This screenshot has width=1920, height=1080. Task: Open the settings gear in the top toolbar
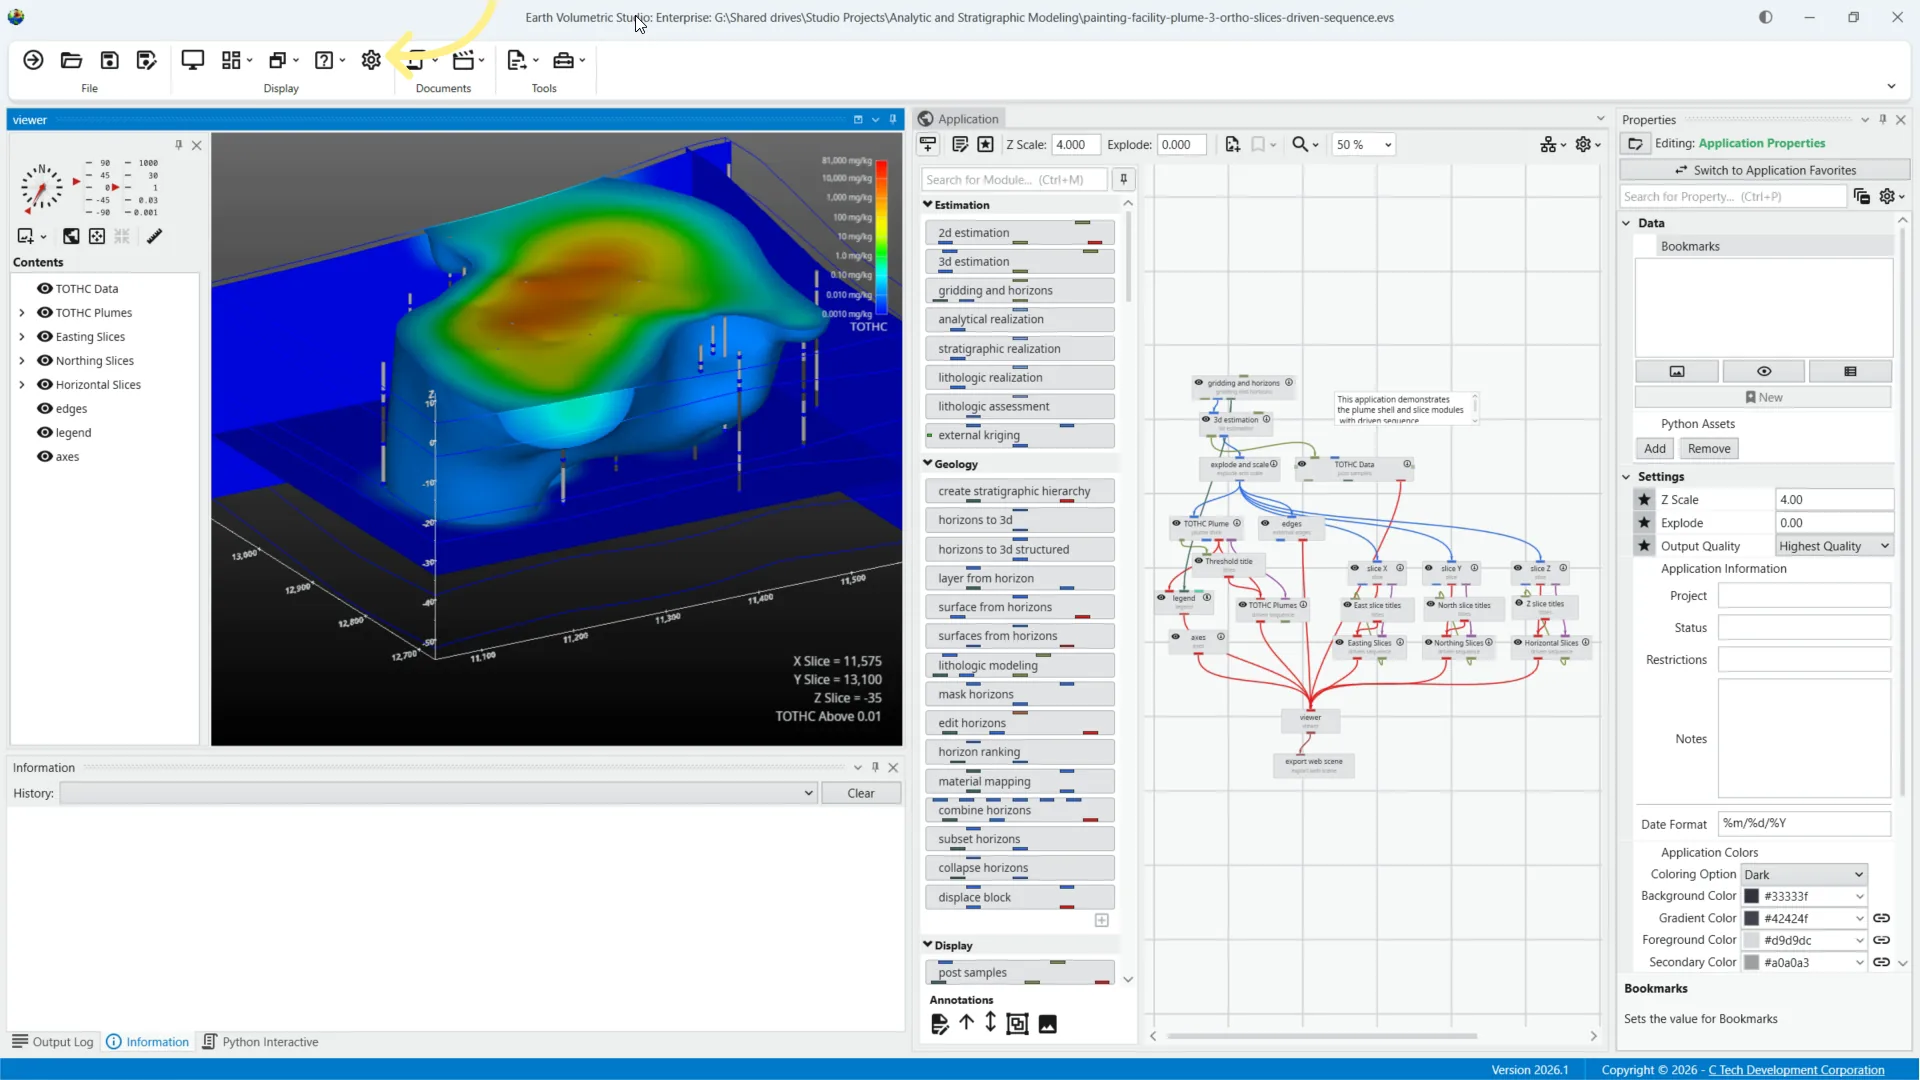point(371,60)
